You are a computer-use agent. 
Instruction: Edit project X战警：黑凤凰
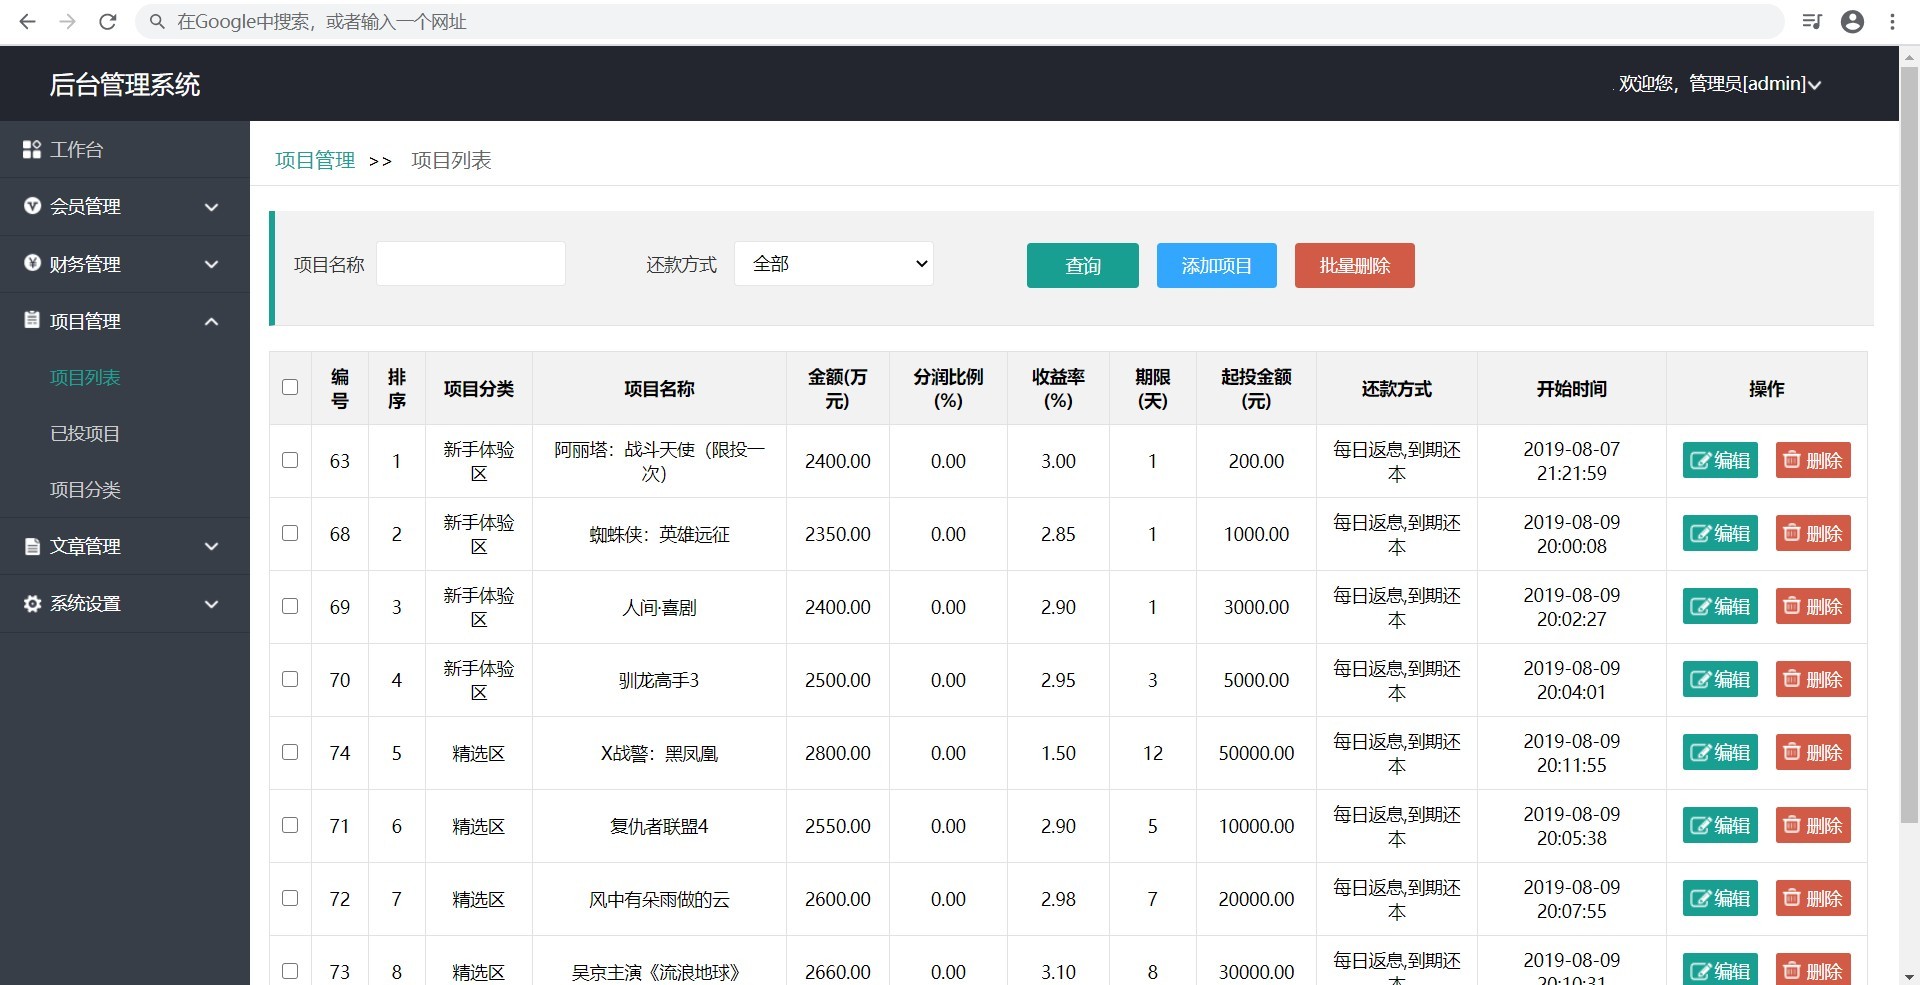pyautogui.click(x=1720, y=752)
